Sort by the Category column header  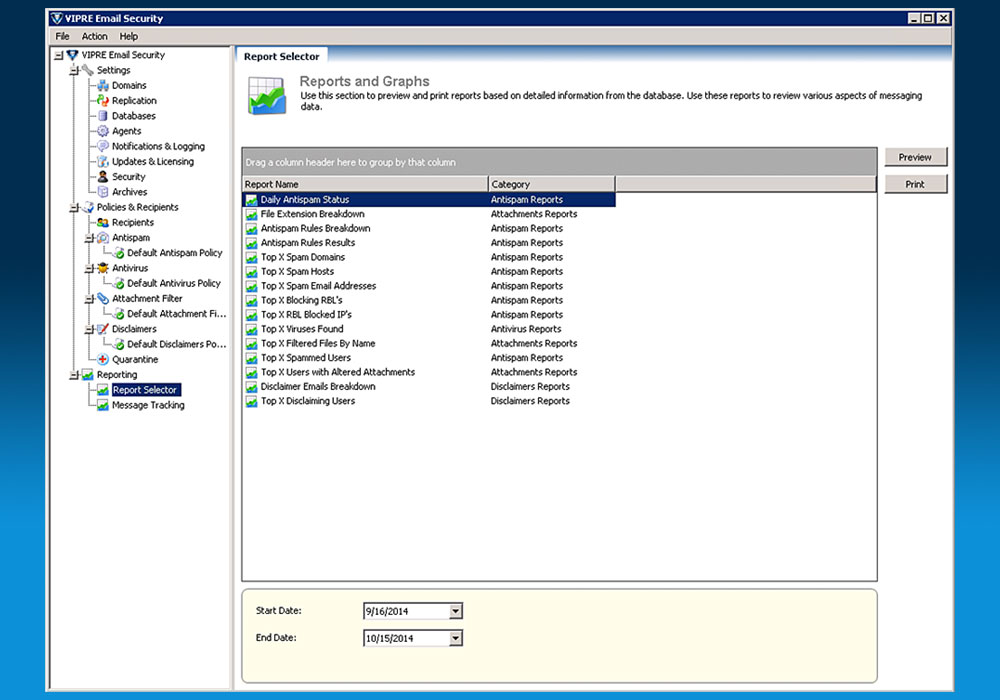[x=552, y=184]
